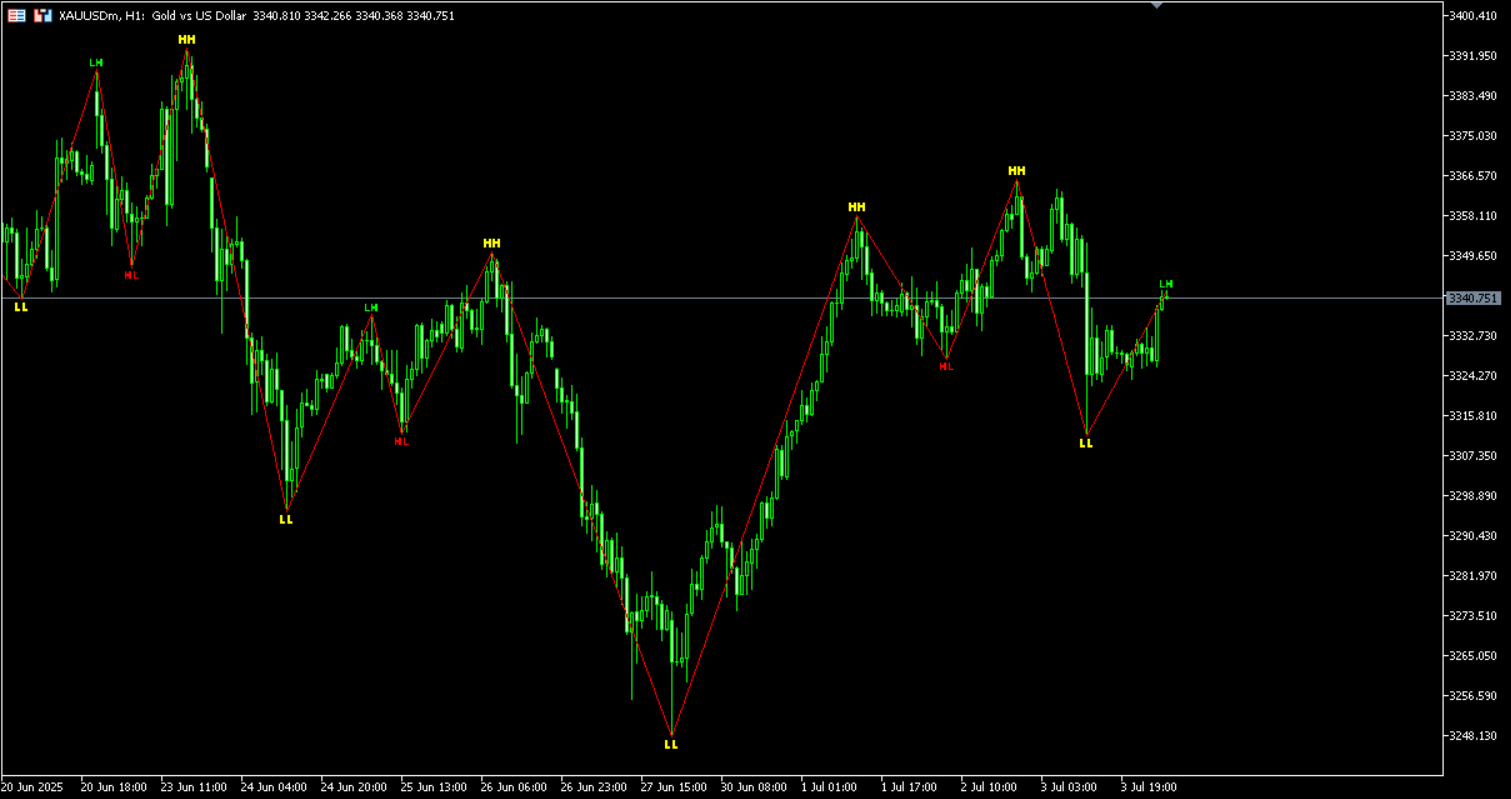Click the 3273.510 price scale value
This screenshot has height=799, width=1511.
[x=1472, y=615]
